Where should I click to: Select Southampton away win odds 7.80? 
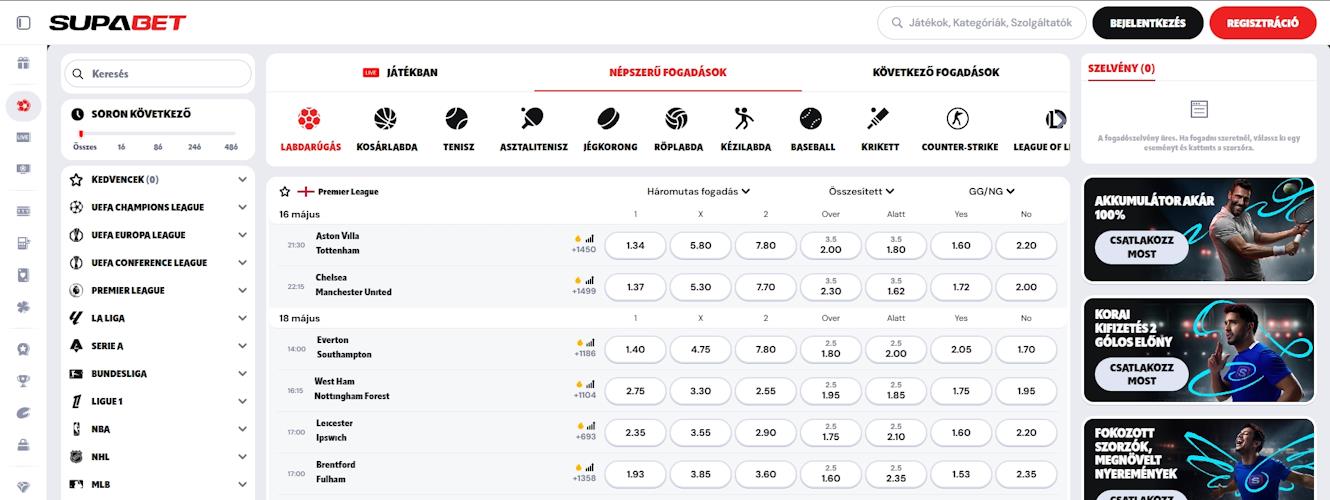pyautogui.click(x=765, y=350)
